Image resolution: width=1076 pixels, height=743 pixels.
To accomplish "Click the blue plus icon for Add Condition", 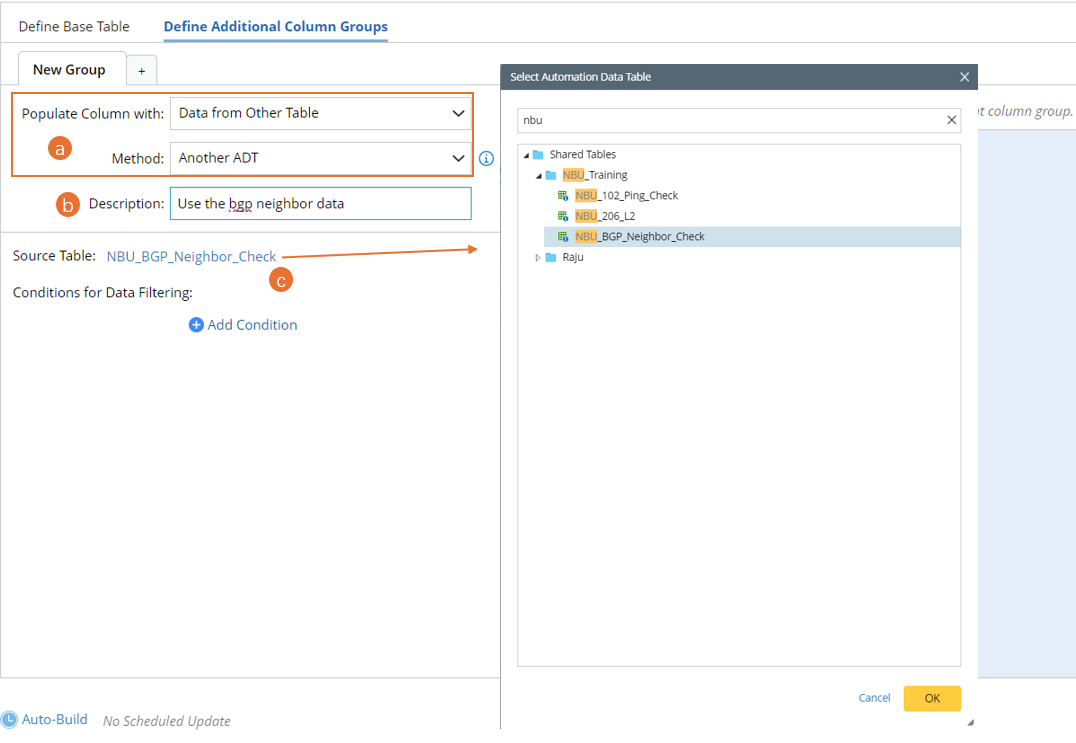I will coord(196,325).
